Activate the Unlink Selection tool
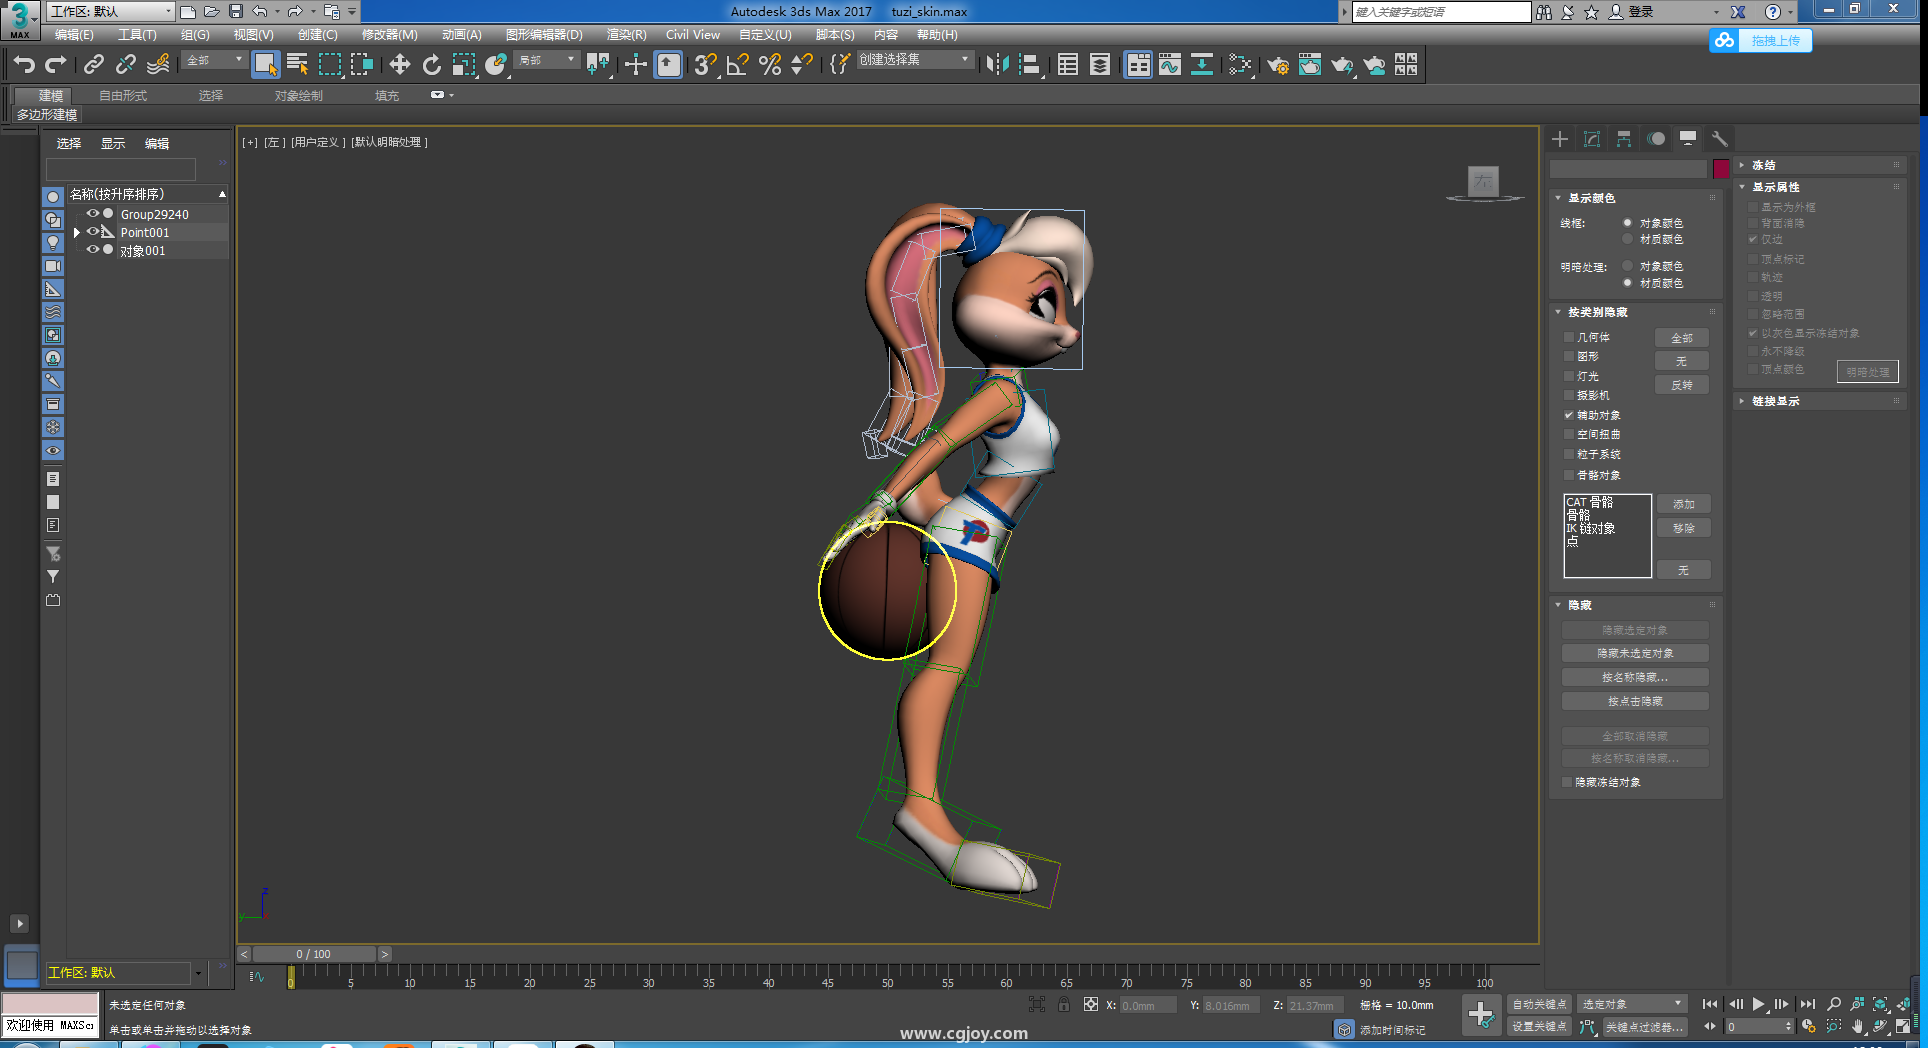This screenshot has height=1048, width=1928. point(126,65)
